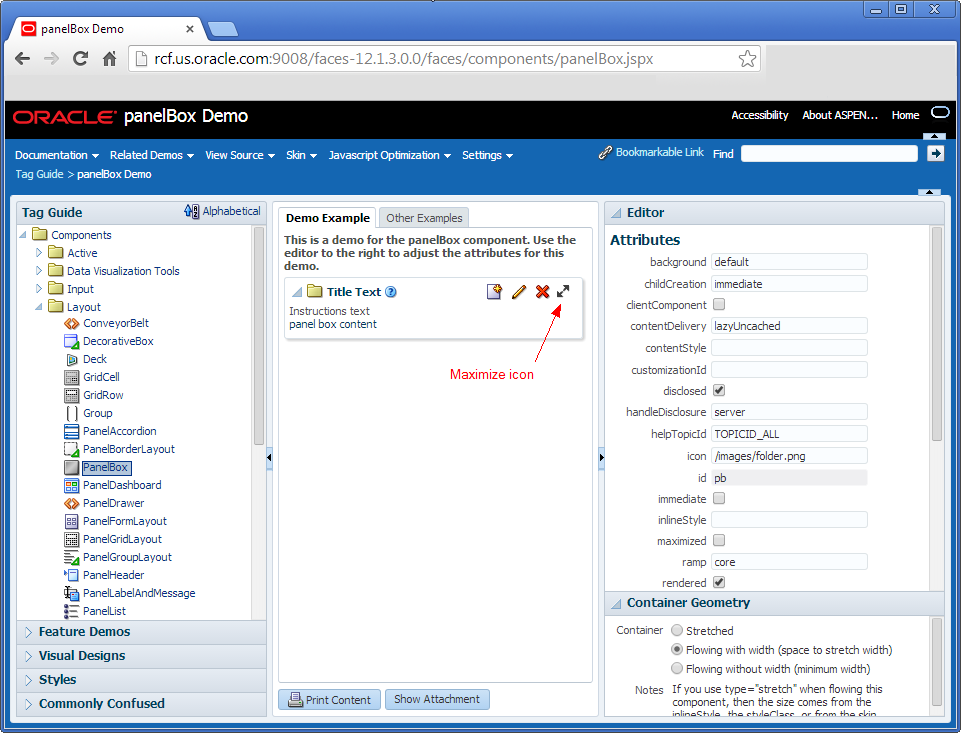Image resolution: width=961 pixels, height=733 pixels.
Task: Click the browser reload icon
Action: tap(80, 59)
